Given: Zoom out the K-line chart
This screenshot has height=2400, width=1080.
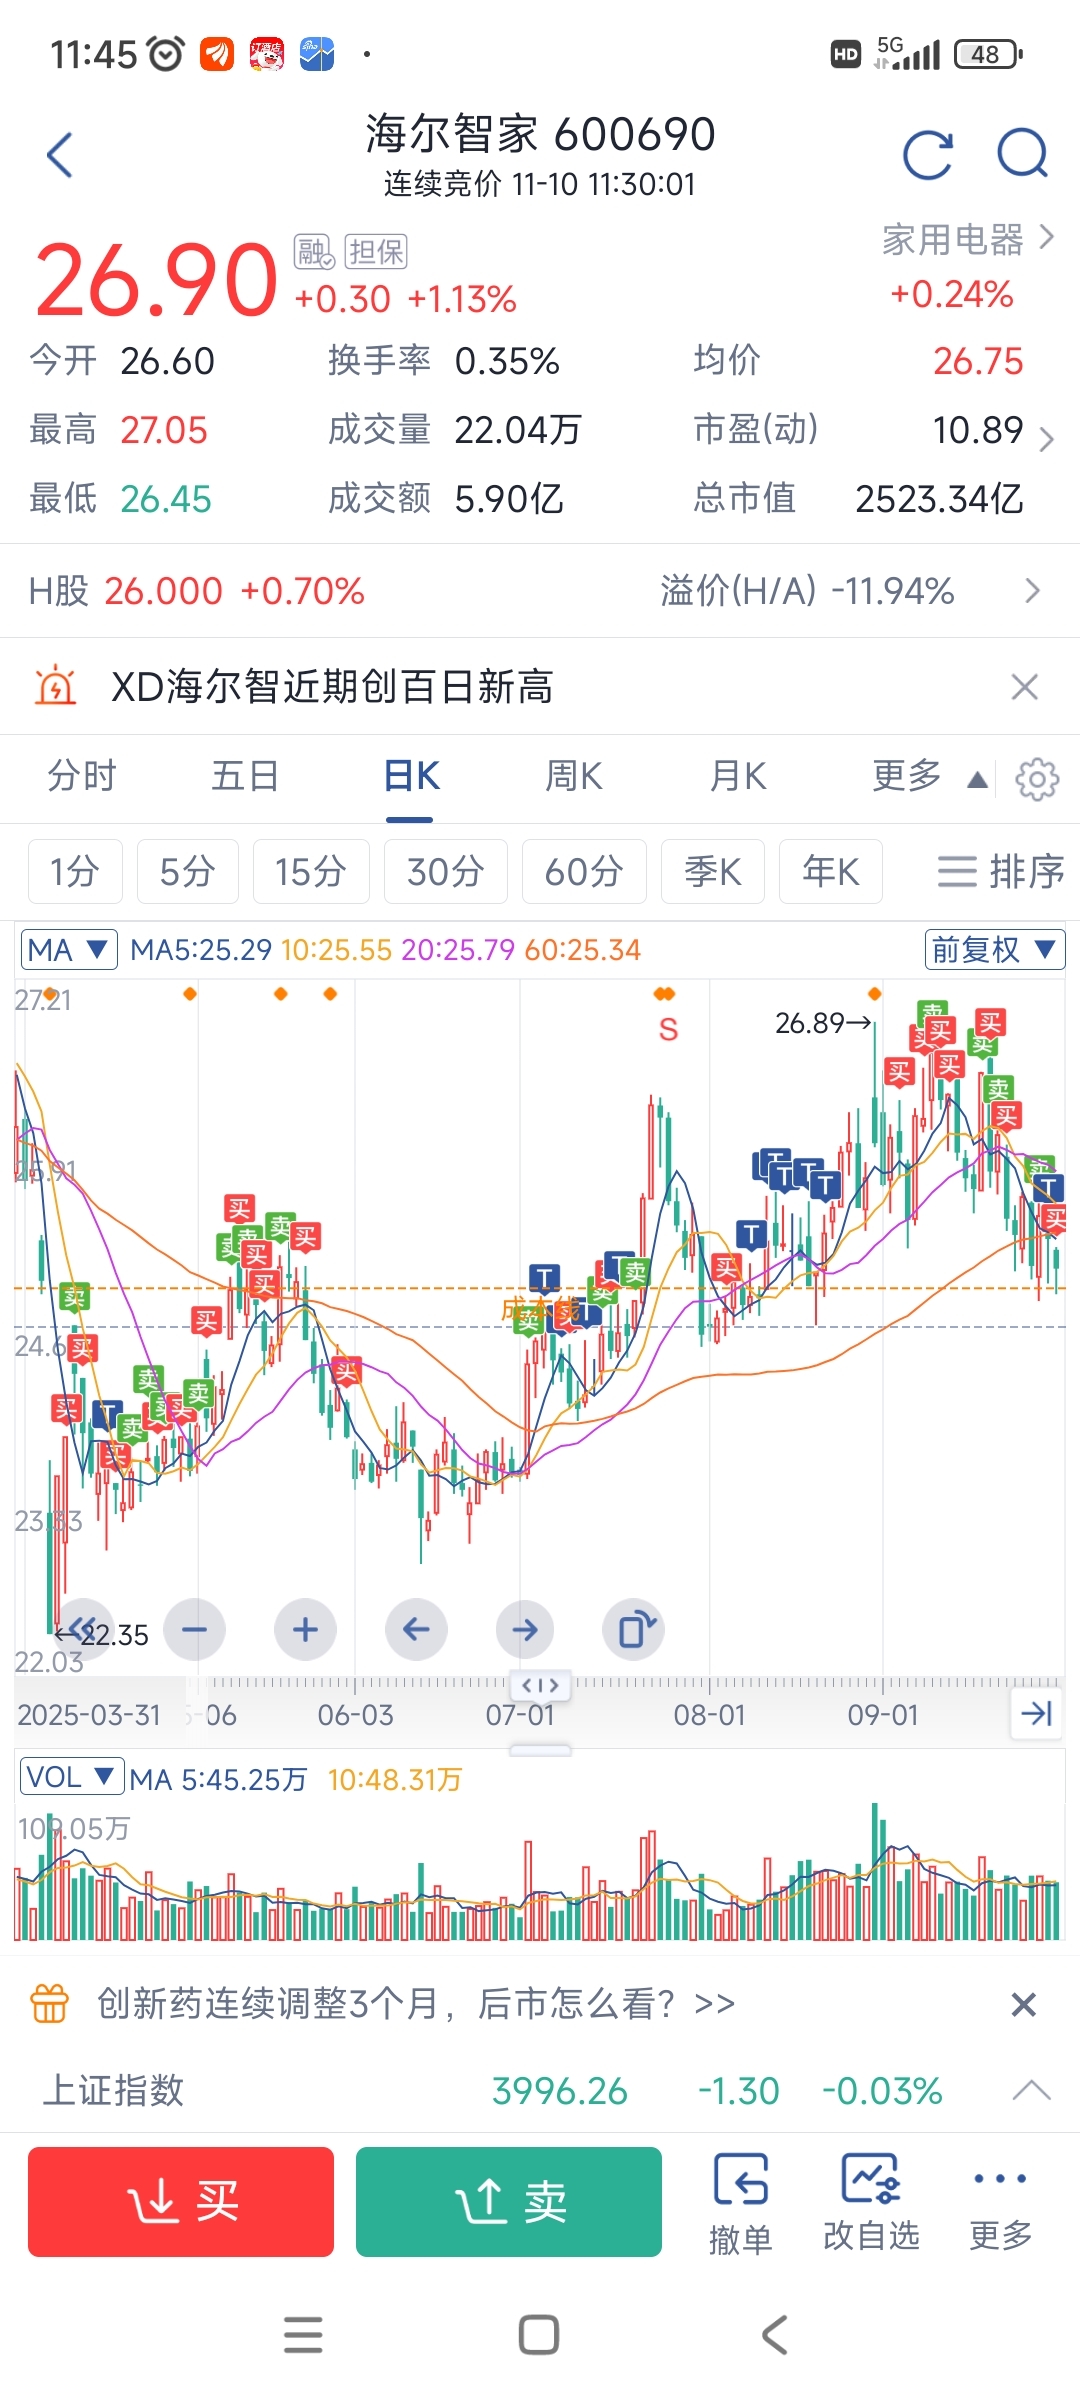Looking at the screenshot, I should [194, 1630].
